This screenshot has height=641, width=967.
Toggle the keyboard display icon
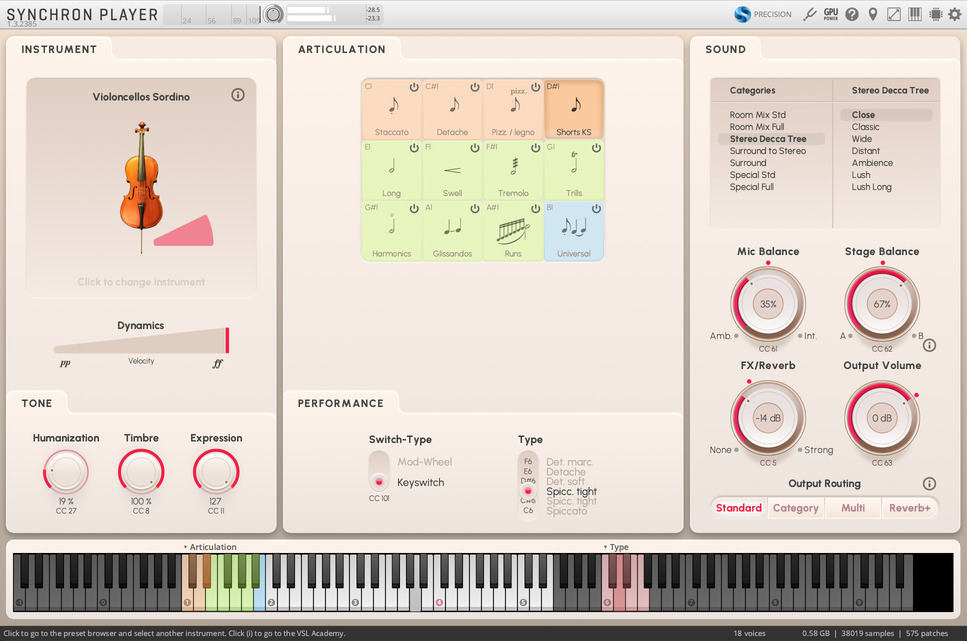coord(915,14)
